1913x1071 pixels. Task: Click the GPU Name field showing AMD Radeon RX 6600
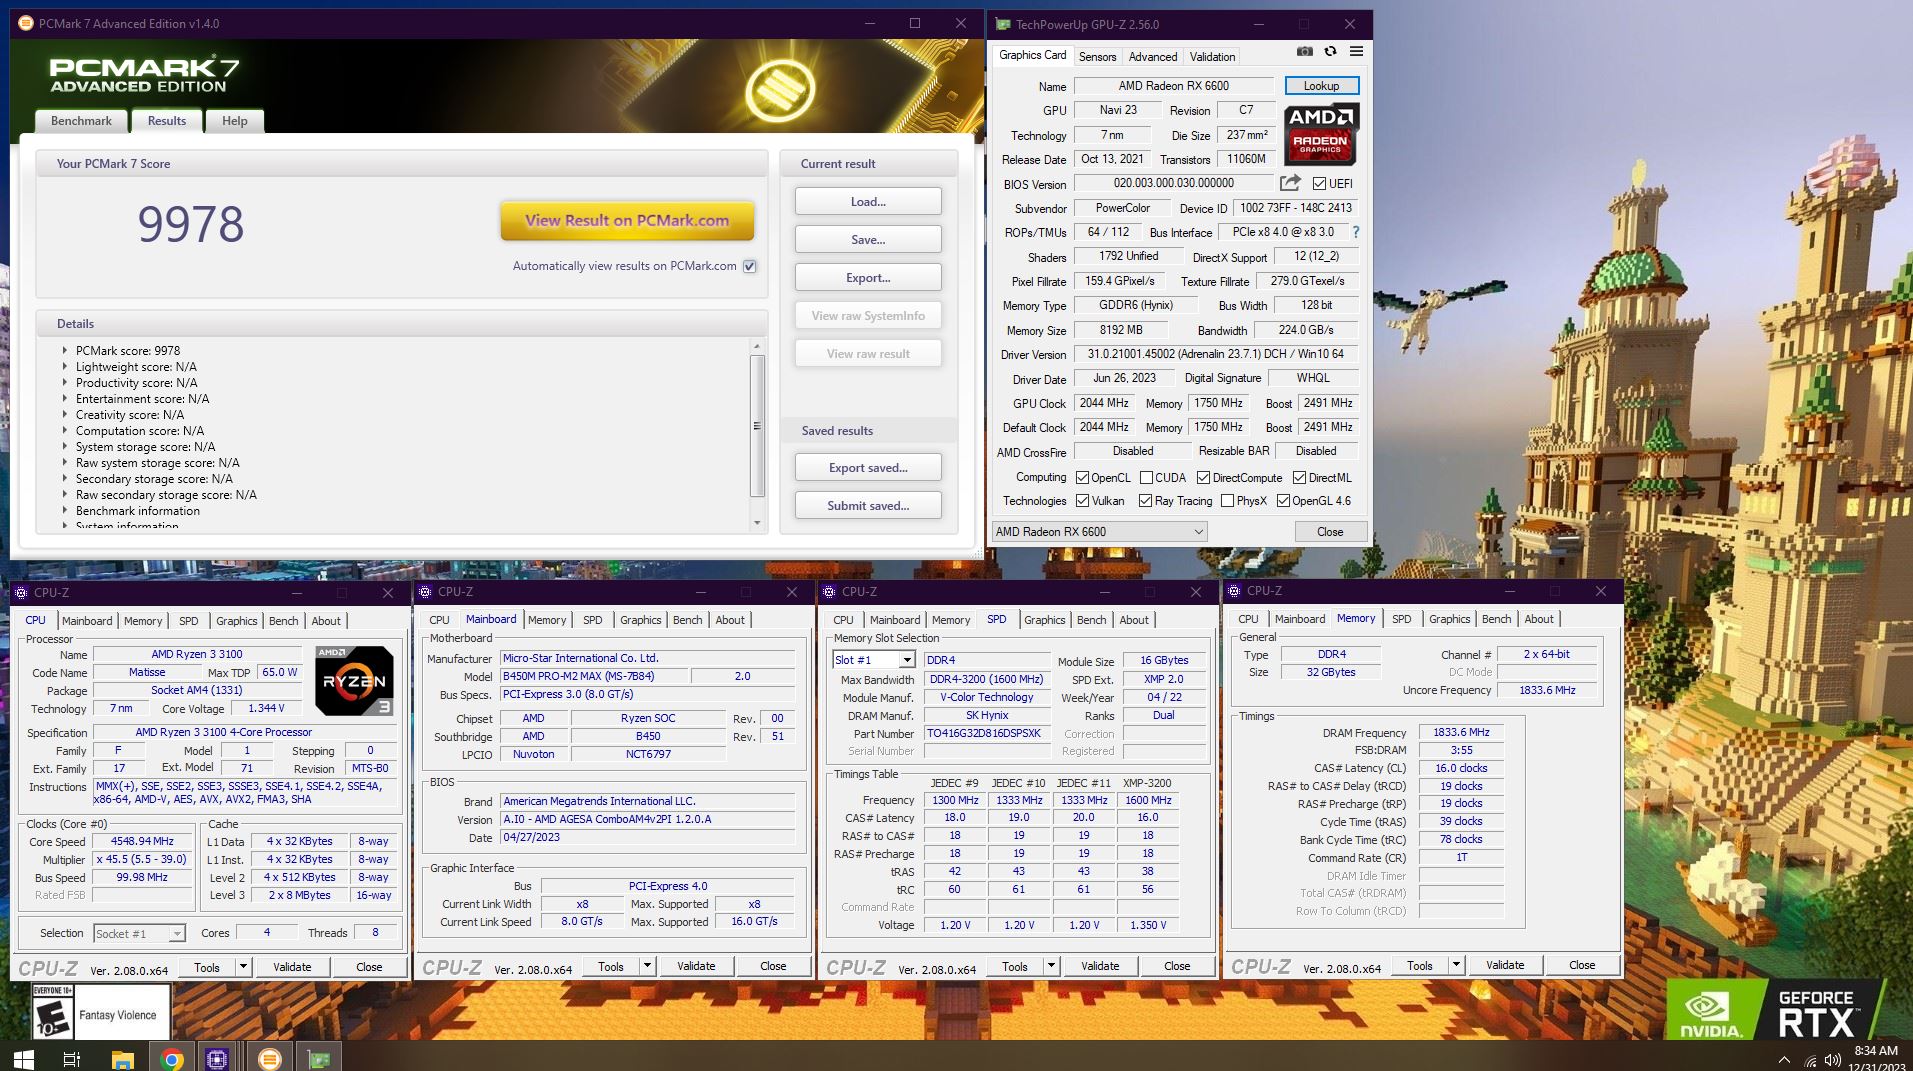[x=1174, y=86]
